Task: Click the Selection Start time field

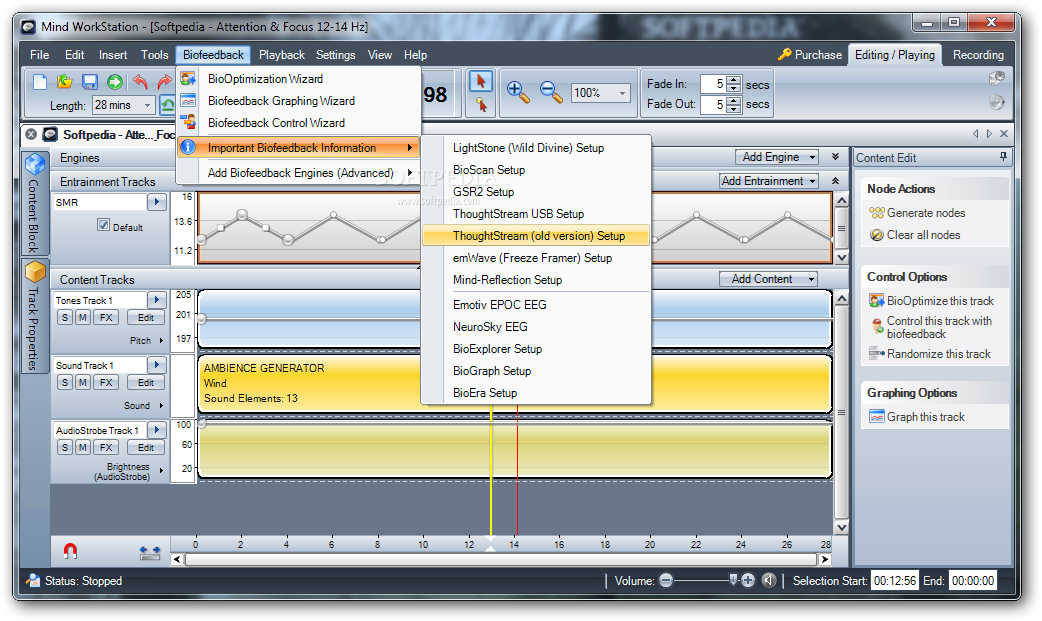Action: click(894, 580)
